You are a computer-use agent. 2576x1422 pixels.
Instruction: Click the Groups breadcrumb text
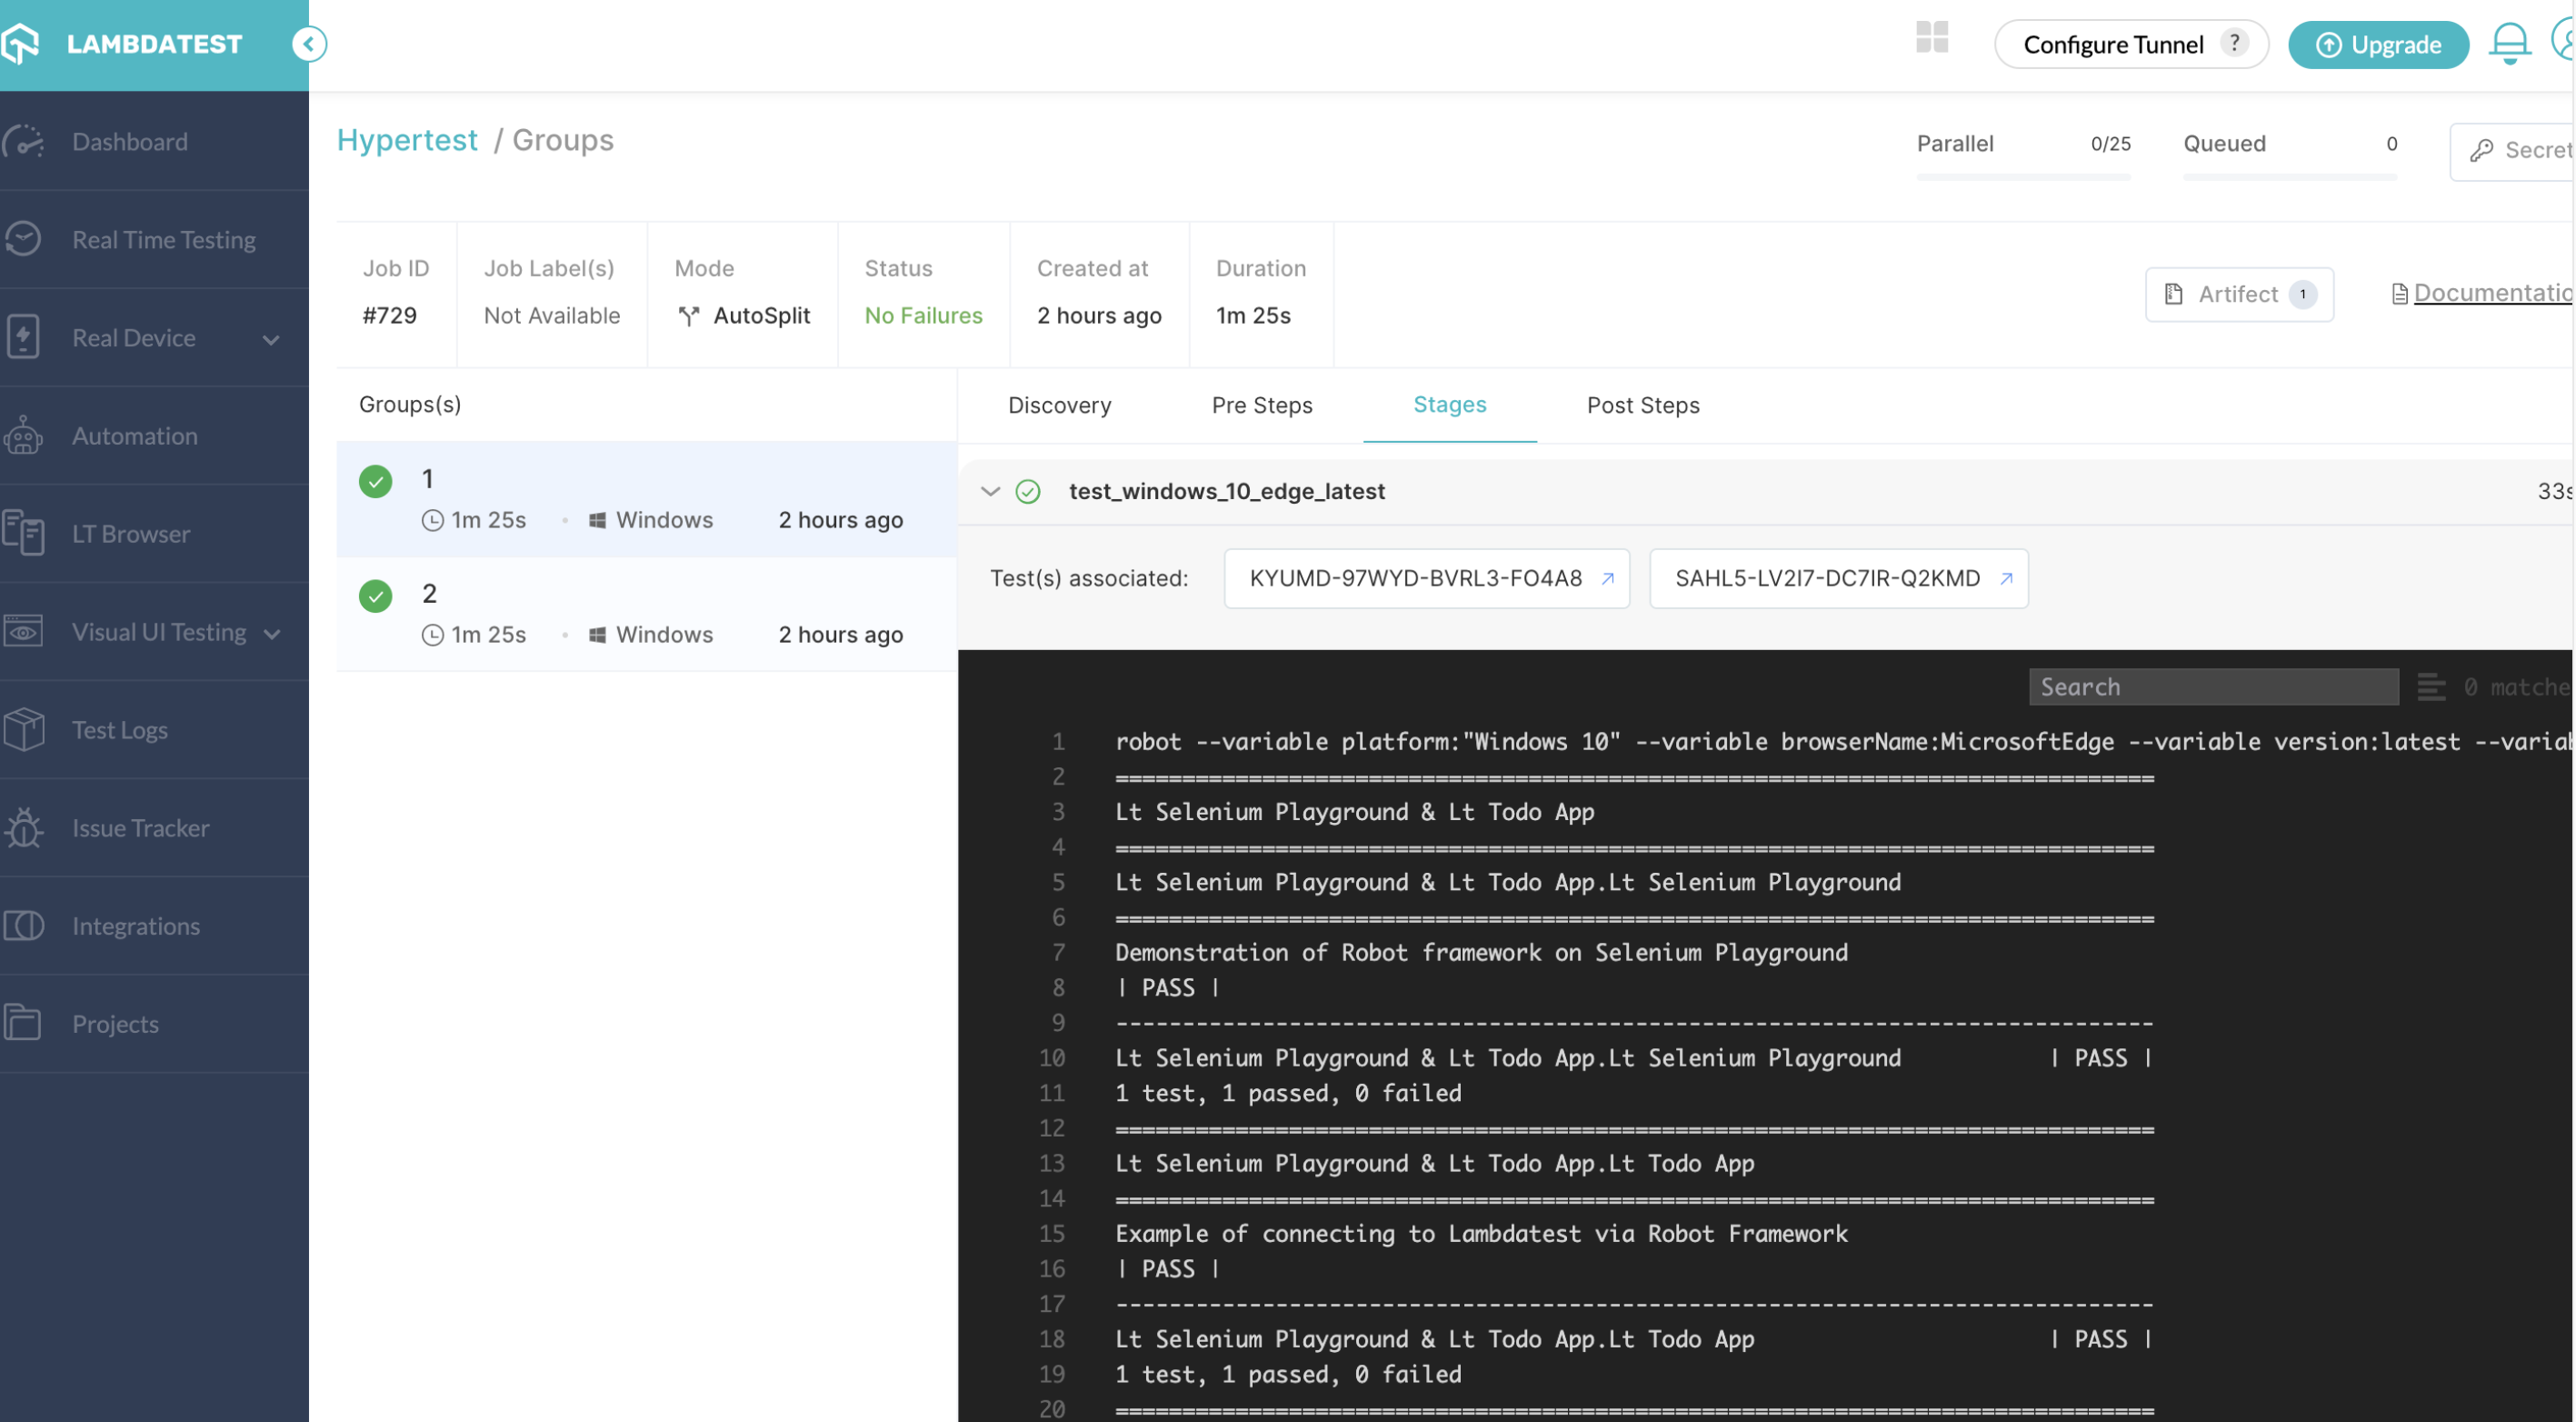click(x=563, y=140)
